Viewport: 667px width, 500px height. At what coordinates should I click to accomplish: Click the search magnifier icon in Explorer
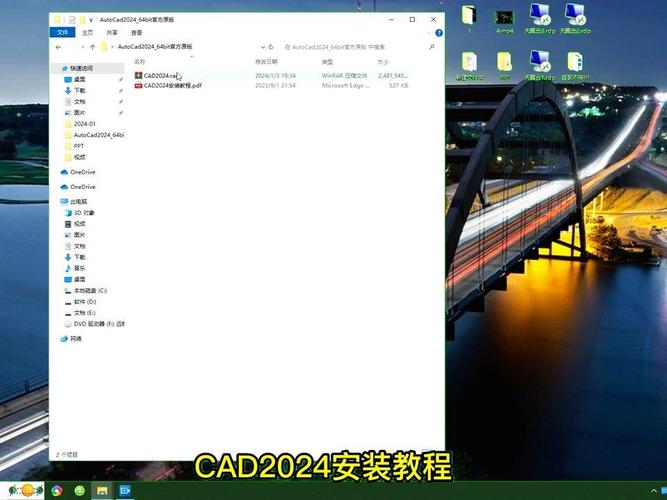coord(432,47)
